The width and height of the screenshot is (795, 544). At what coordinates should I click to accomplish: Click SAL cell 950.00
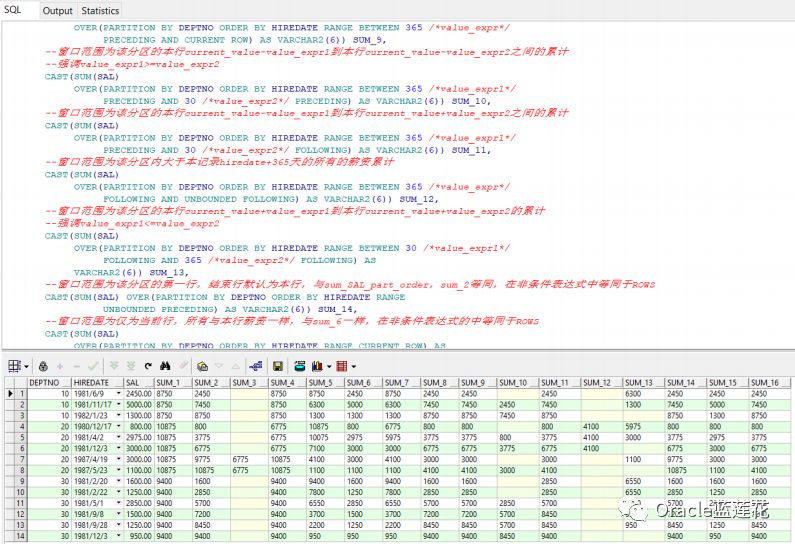[x=139, y=536]
